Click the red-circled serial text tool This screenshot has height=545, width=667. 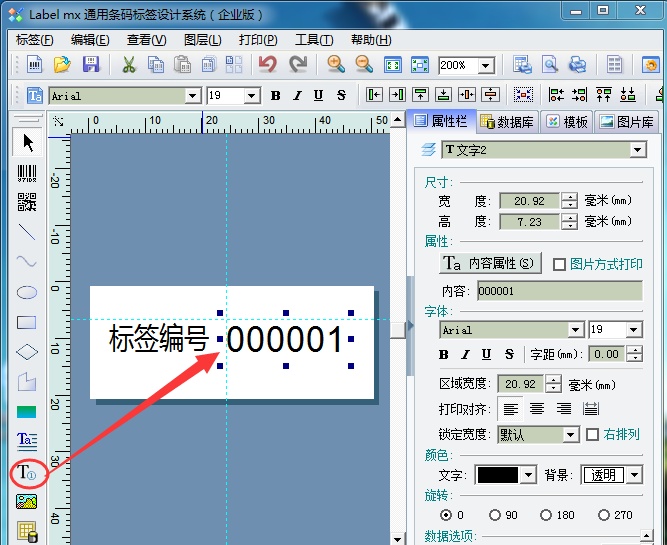point(27,472)
